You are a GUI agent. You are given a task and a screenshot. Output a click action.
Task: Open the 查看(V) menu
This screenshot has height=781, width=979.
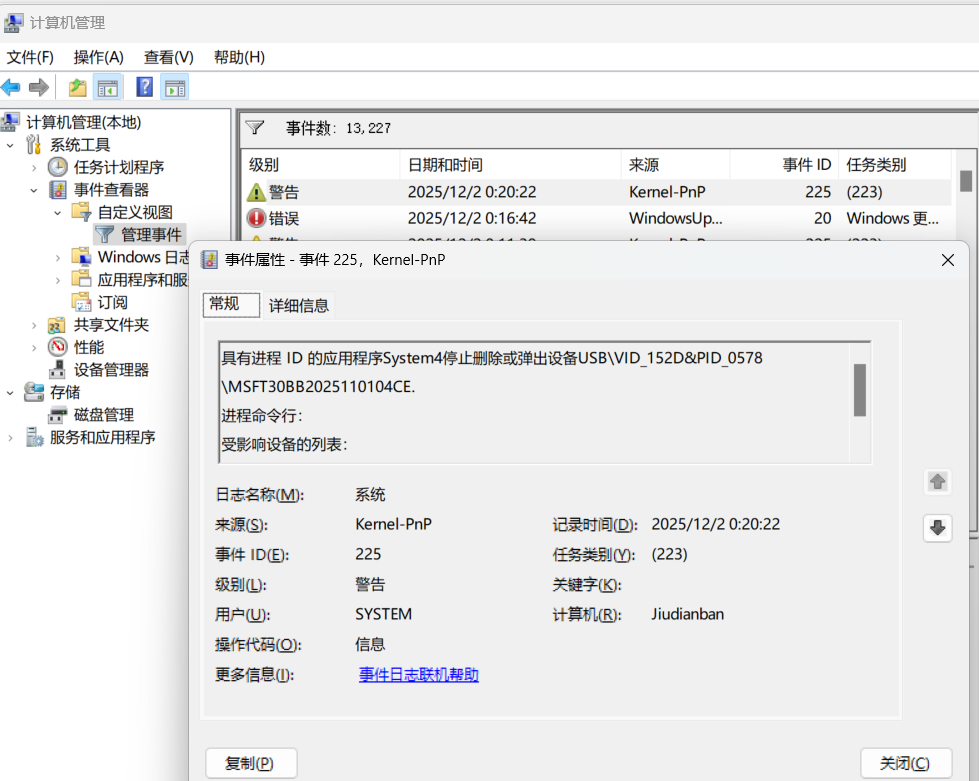point(169,57)
